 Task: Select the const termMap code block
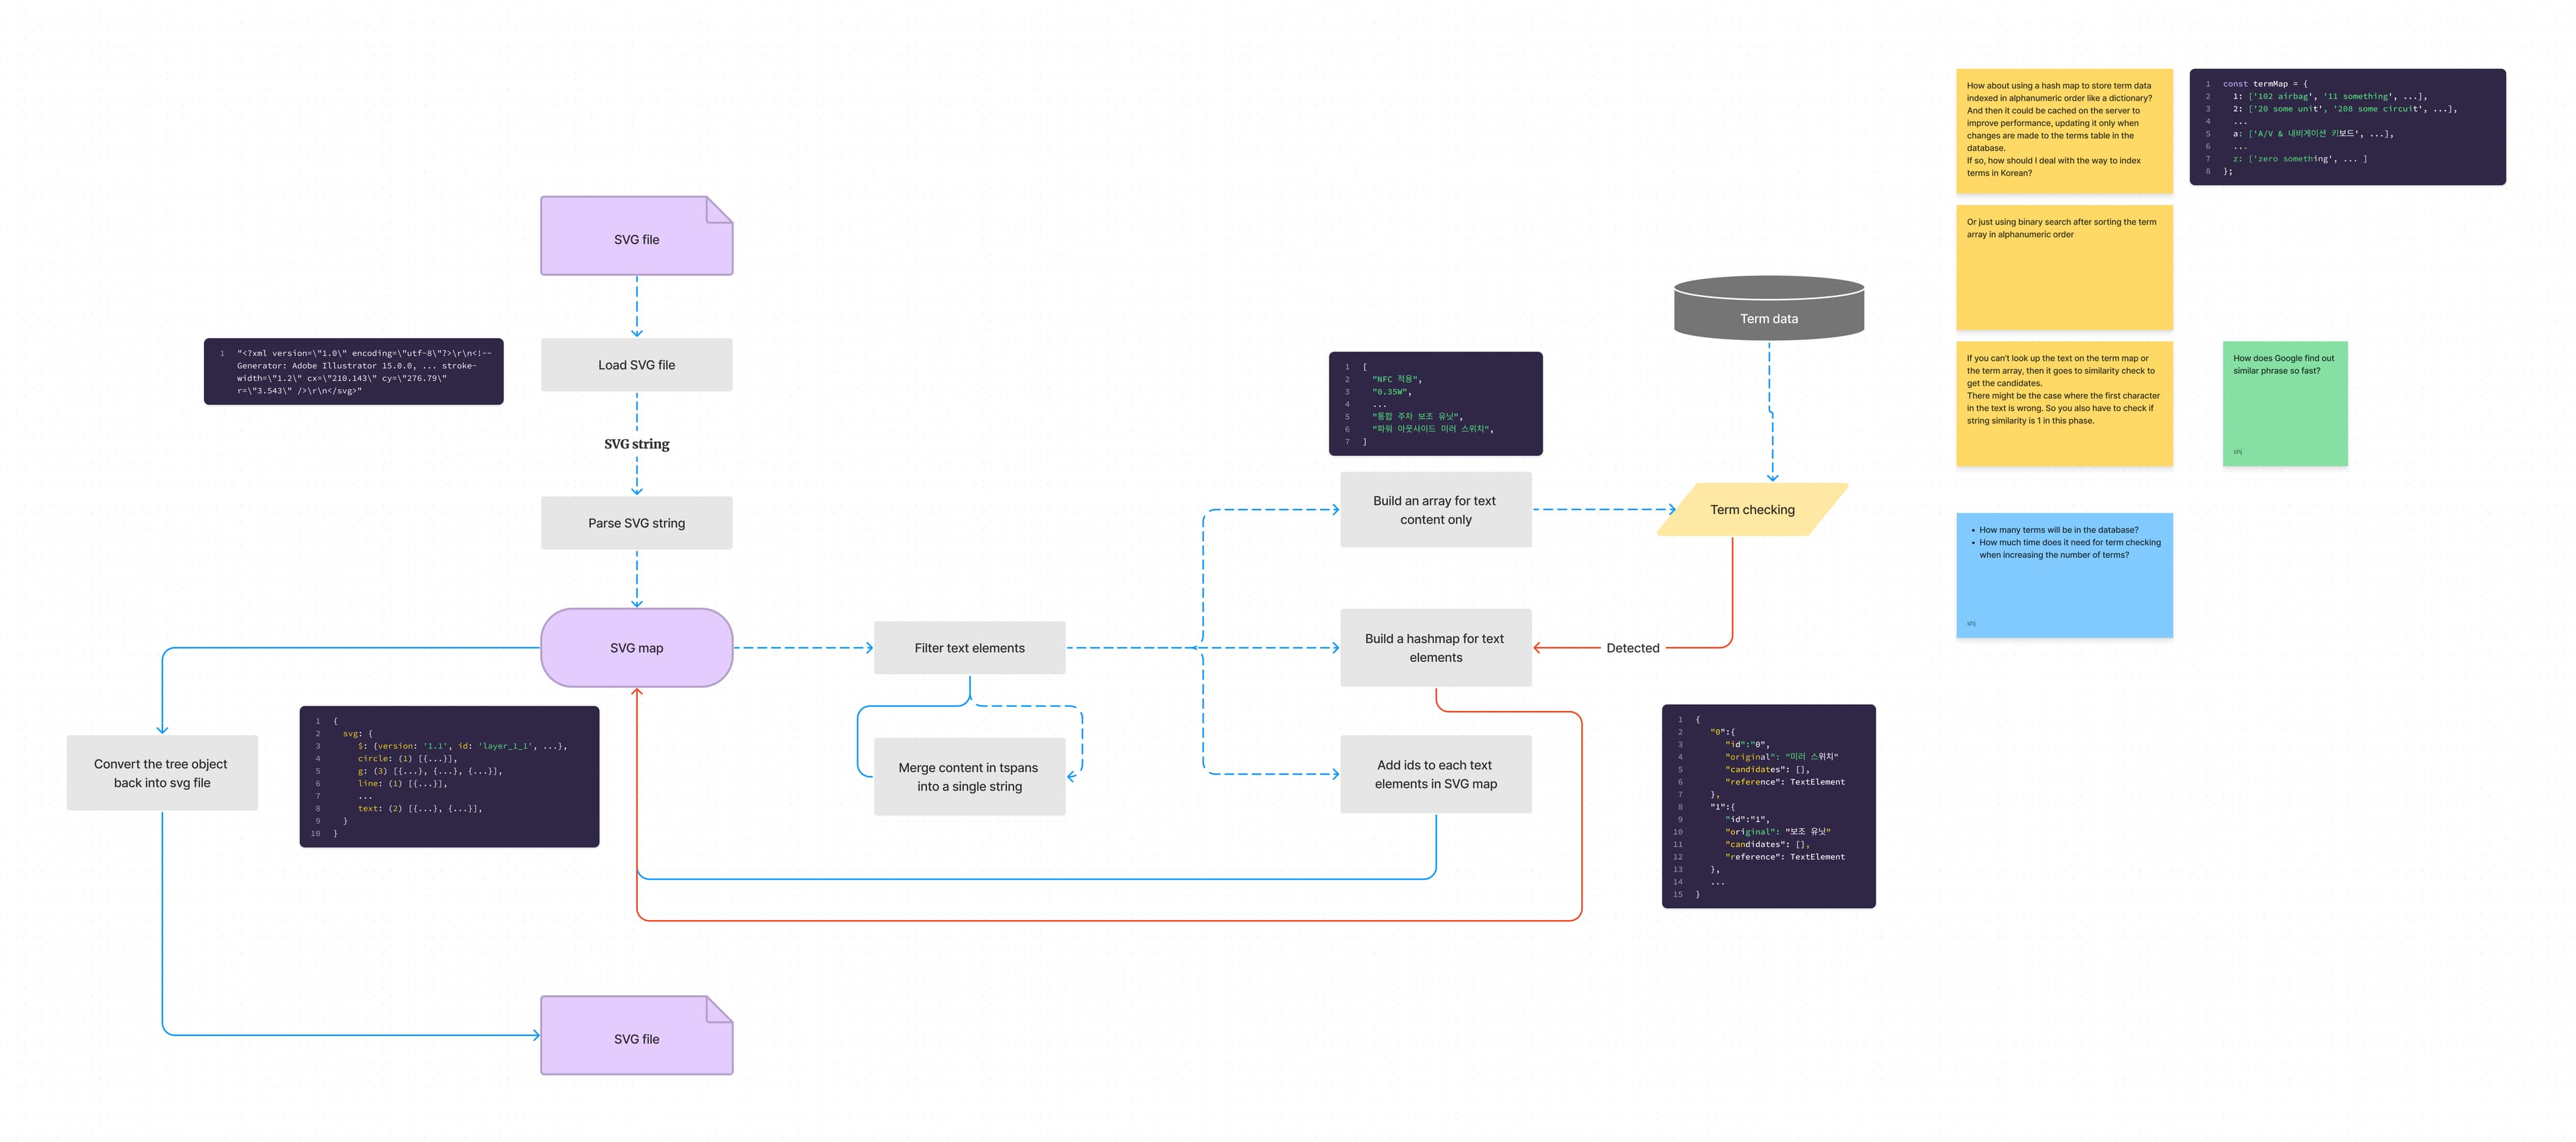(2346, 127)
